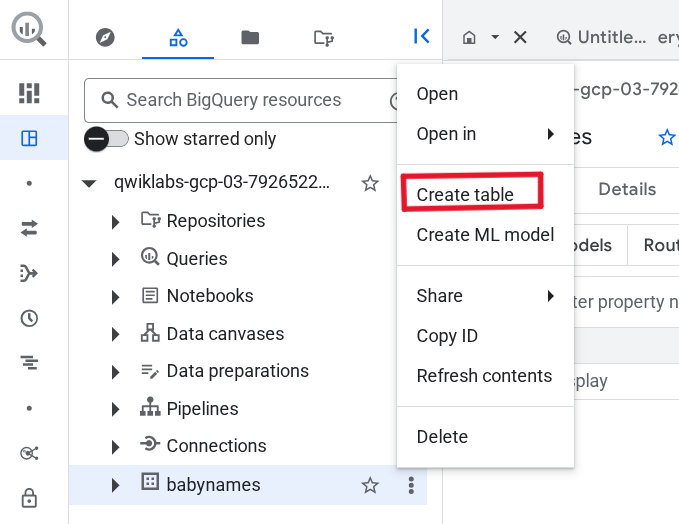The image size is (679, 524).
Task: Select Data preparations in the tree
Action: click(x=238, y=371)
